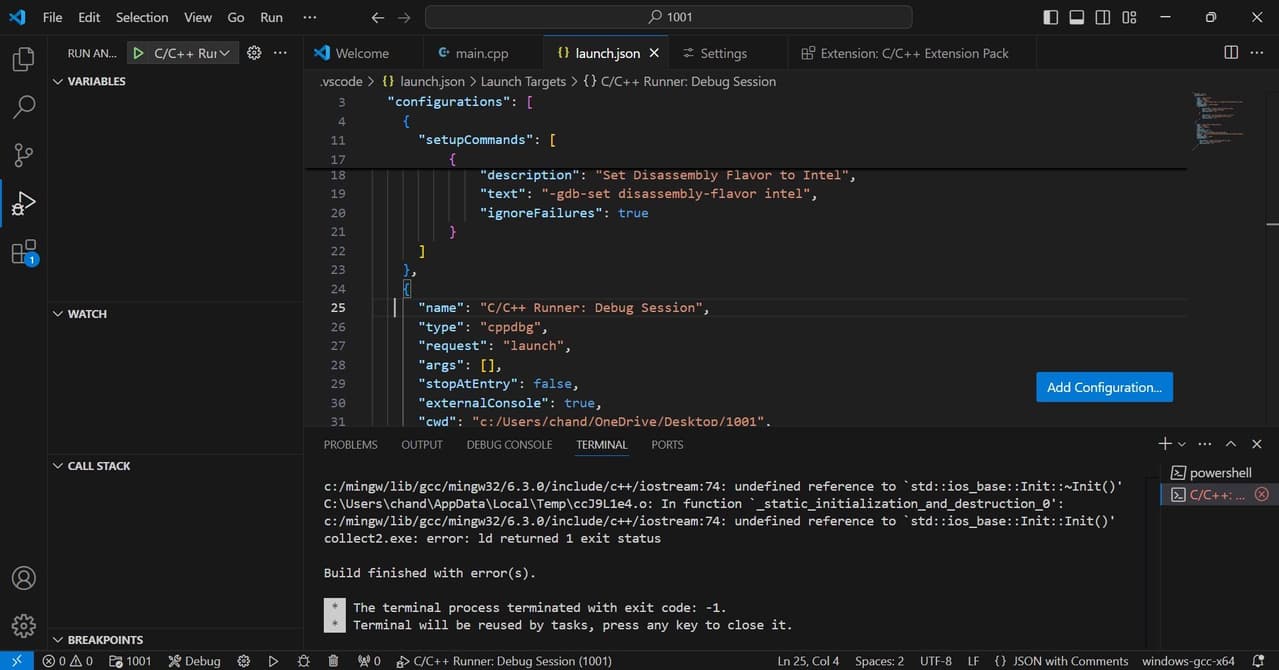The height and width of the screenshot is (670, 1279).
Task: Open the Extensions view icon
Action: tap(23, 252)
